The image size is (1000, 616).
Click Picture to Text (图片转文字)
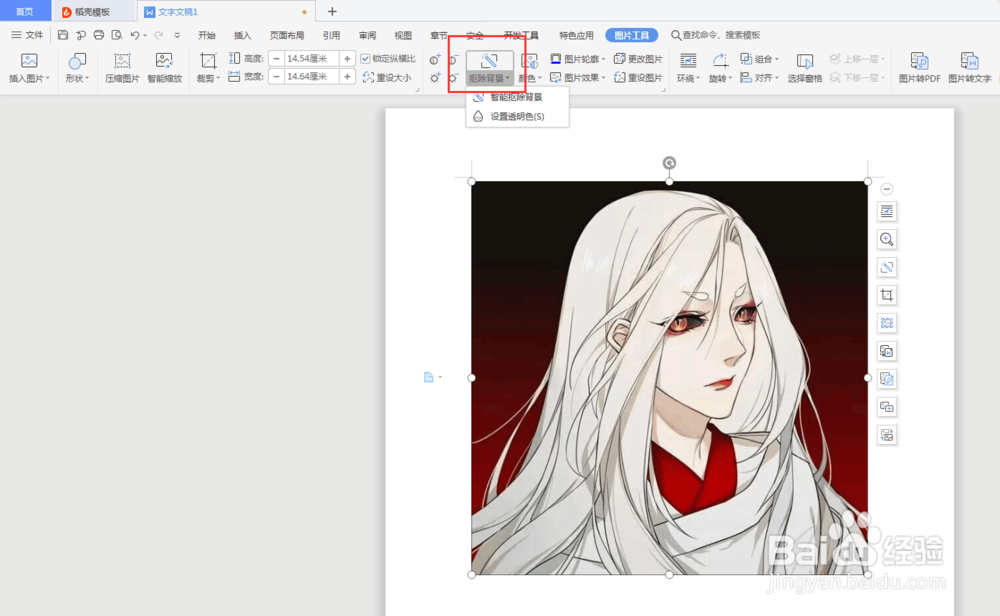coord(969,68)
